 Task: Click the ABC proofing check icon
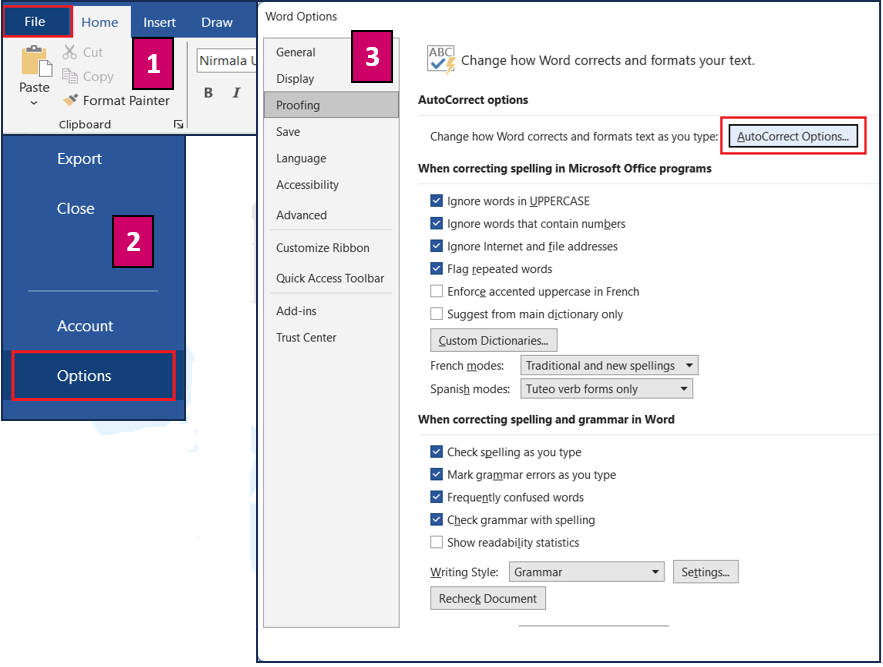441,60
